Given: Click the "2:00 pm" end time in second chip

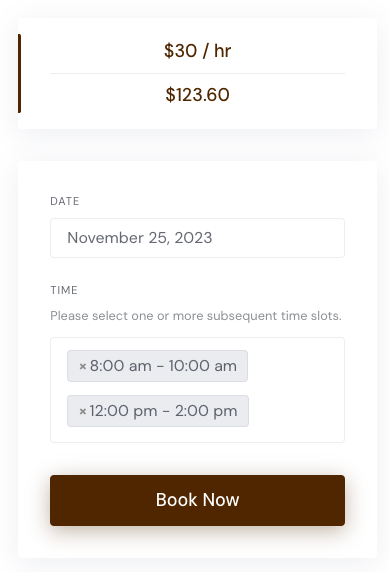Looking at the screenshot, I should pos(206,411).
